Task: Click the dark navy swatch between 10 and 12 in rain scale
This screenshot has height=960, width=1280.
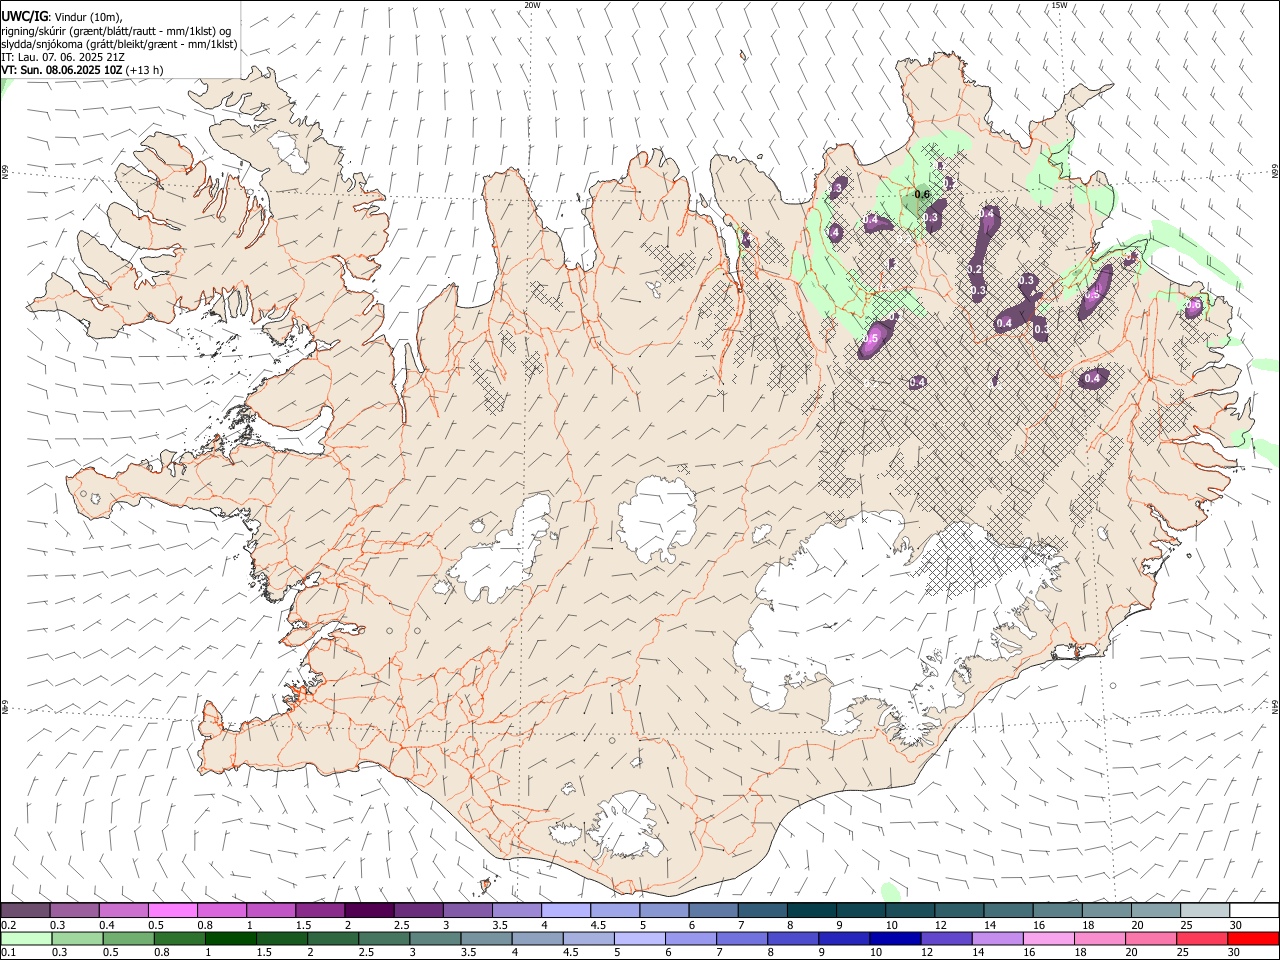Action: tap(894, 939)
